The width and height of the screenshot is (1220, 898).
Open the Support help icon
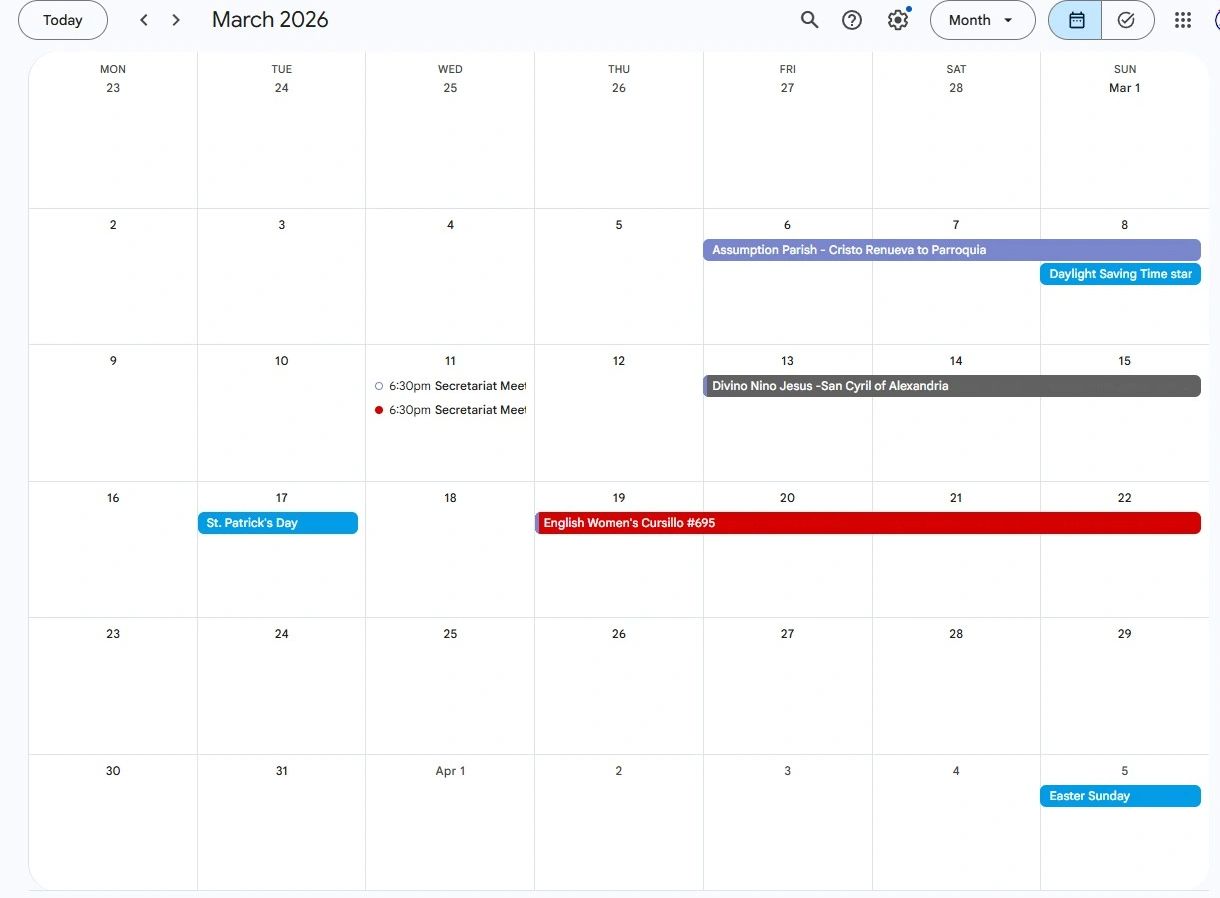click(852, 20)
